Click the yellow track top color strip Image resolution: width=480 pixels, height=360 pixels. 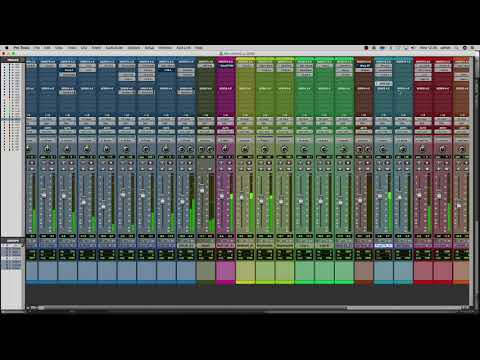[x=245, y=59]
